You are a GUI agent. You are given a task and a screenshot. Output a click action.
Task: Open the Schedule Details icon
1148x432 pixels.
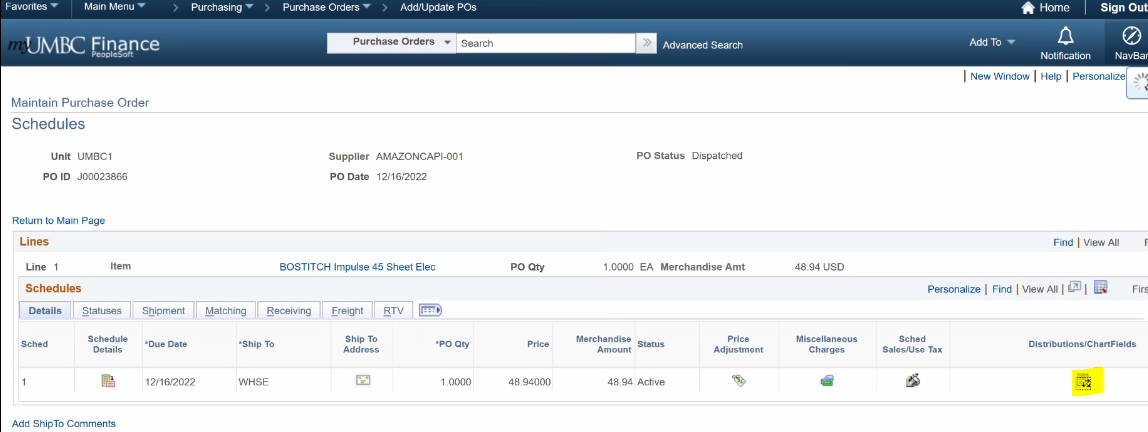[108, 381]
